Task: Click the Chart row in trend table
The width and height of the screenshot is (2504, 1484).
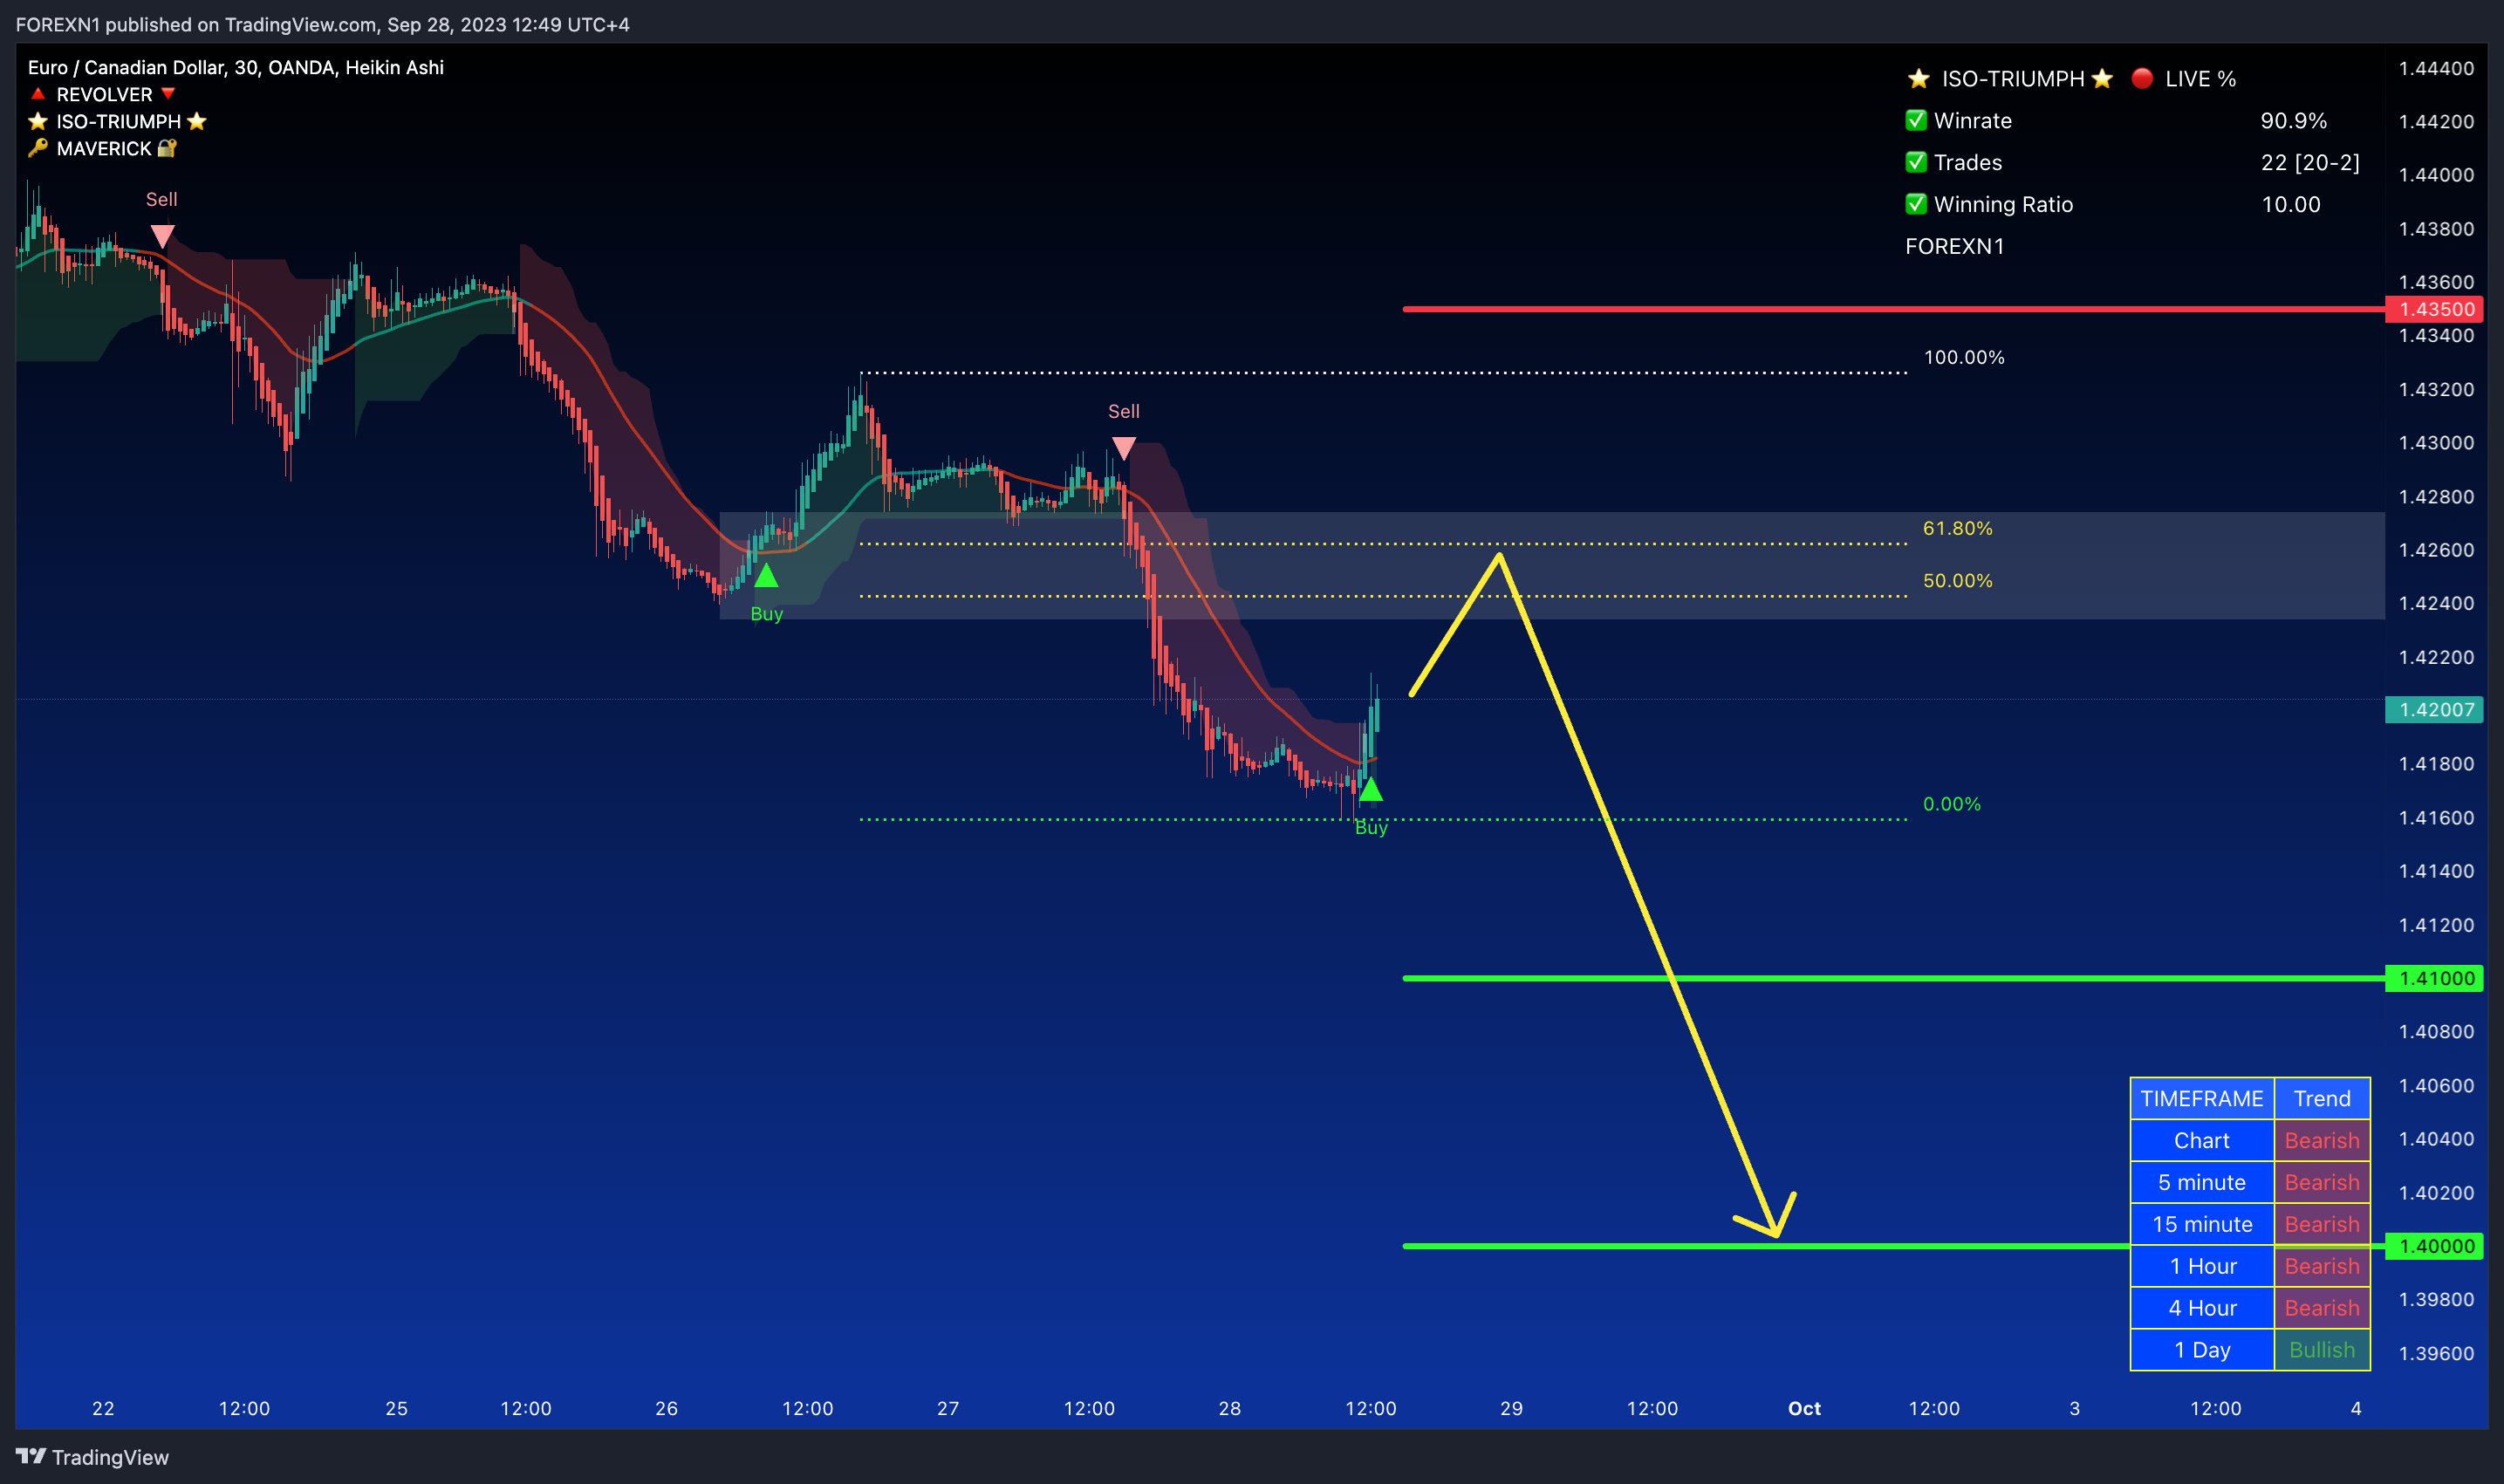Action: coord(2250,1140)
